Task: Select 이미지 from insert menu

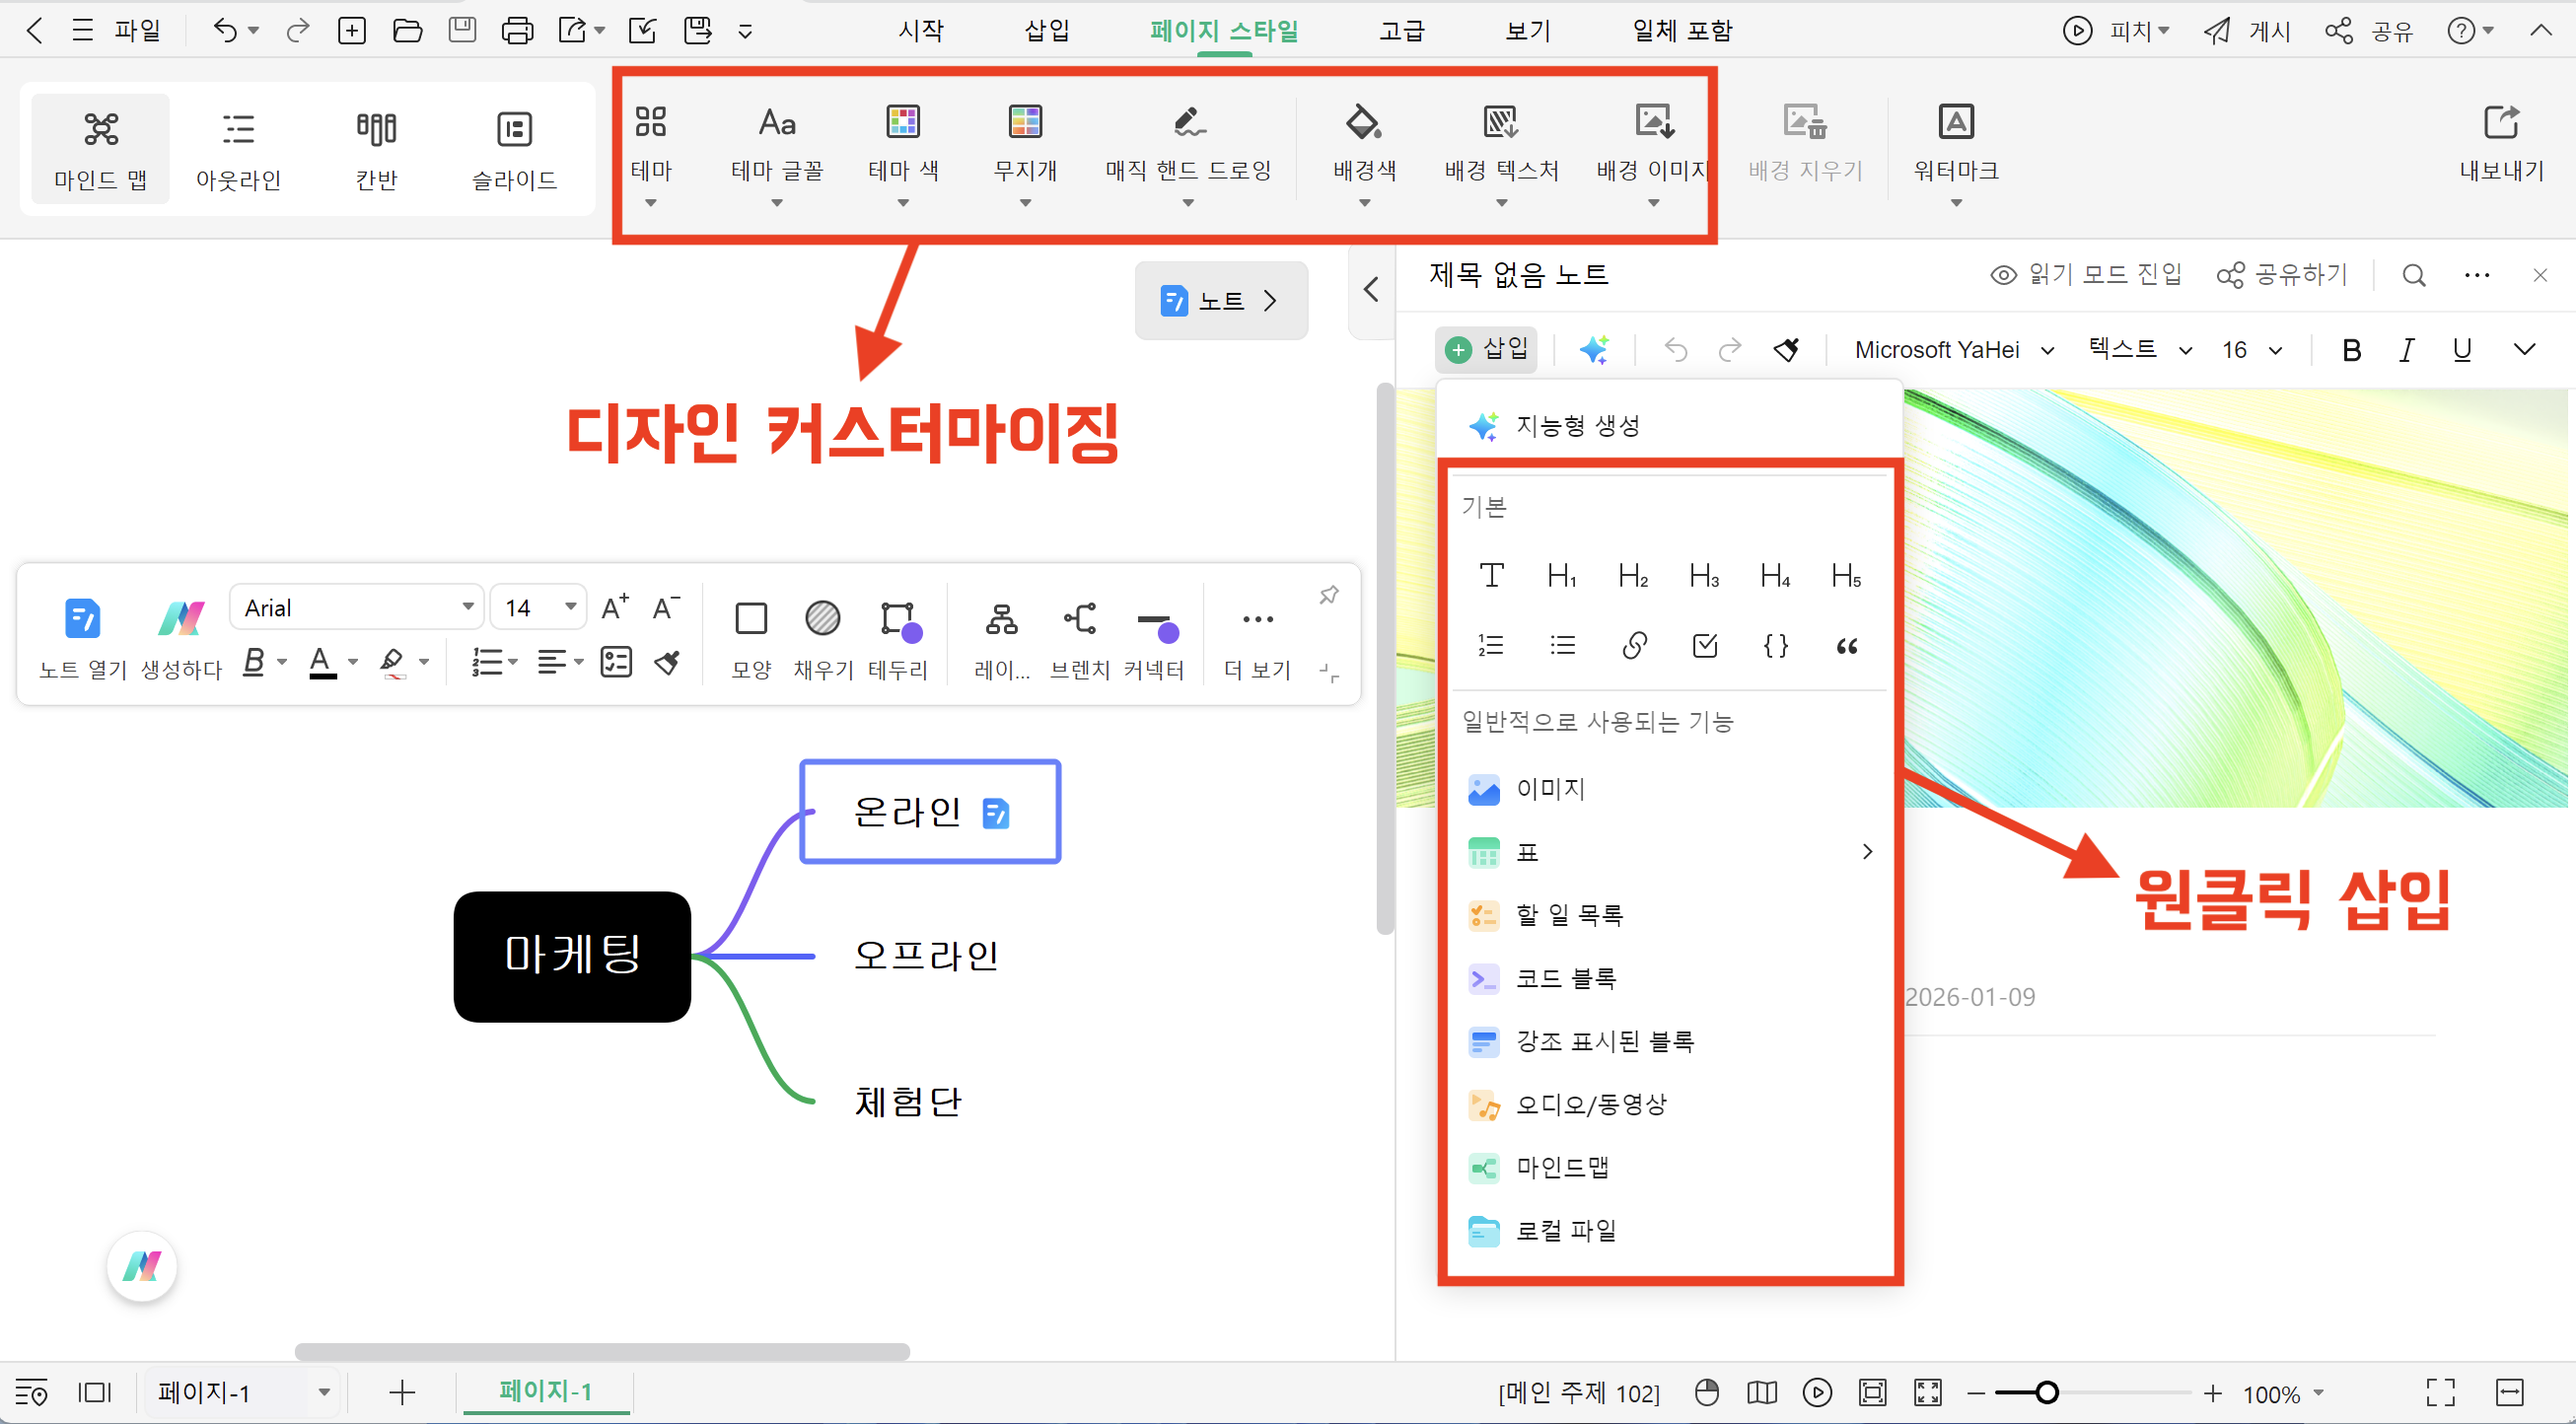Action: click(1550, 789)
